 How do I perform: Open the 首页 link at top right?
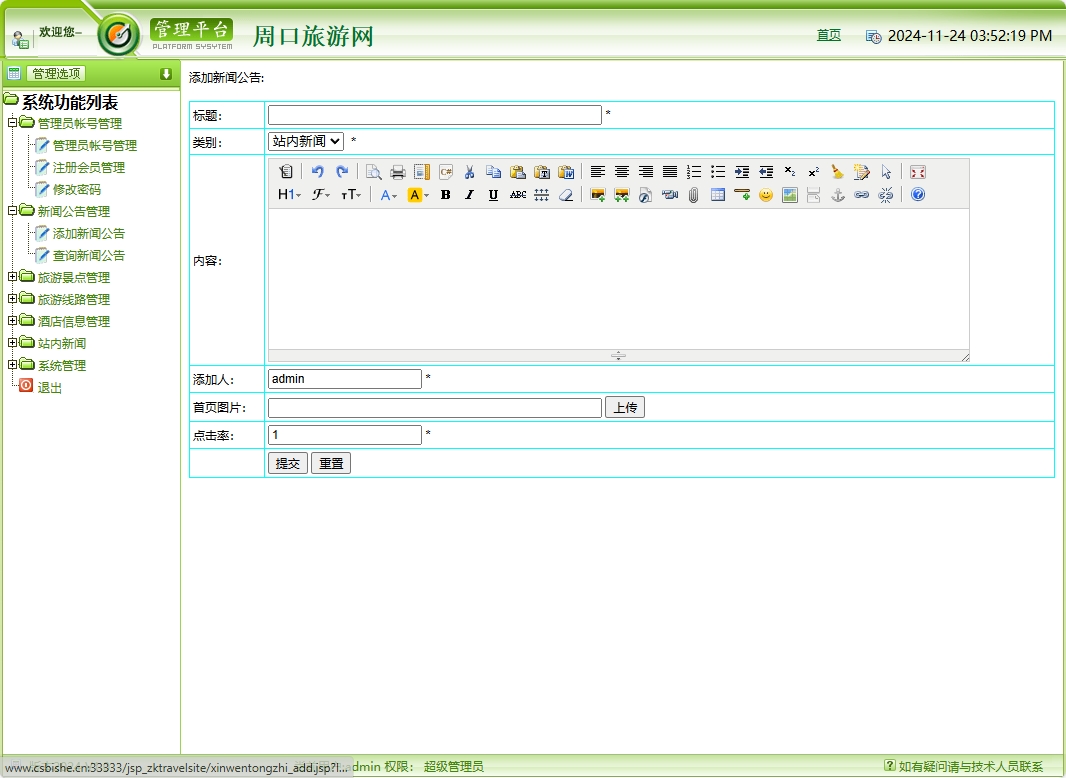[828, 35]
